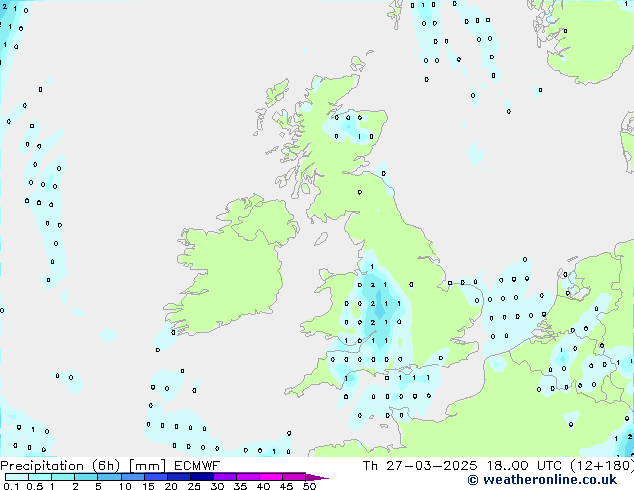The height and width of the screenshot is (490, 634).
Task: Pick the 2–5 mm legend swatch
Action: 86,477
